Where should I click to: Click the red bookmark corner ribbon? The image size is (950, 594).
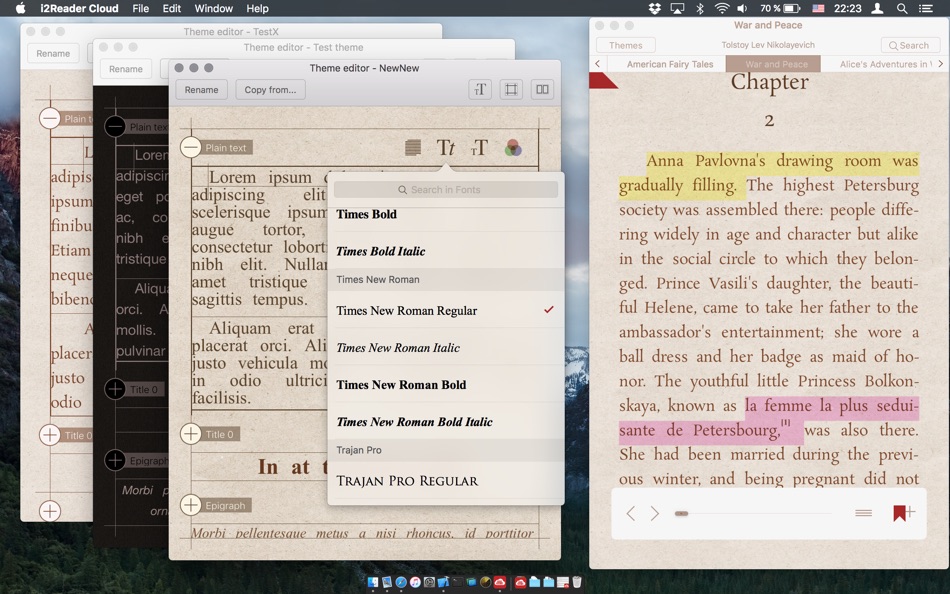click(602, 80)
